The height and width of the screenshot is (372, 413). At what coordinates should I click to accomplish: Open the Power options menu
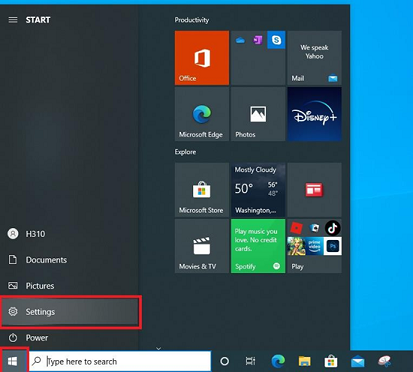pyautogui.click(x=69, y=338)
